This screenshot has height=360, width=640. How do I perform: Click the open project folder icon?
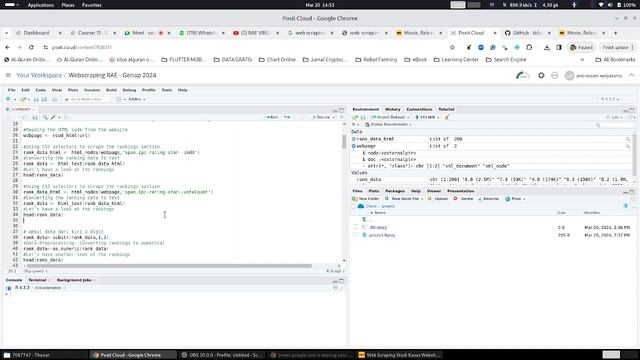tap(23, 99)
